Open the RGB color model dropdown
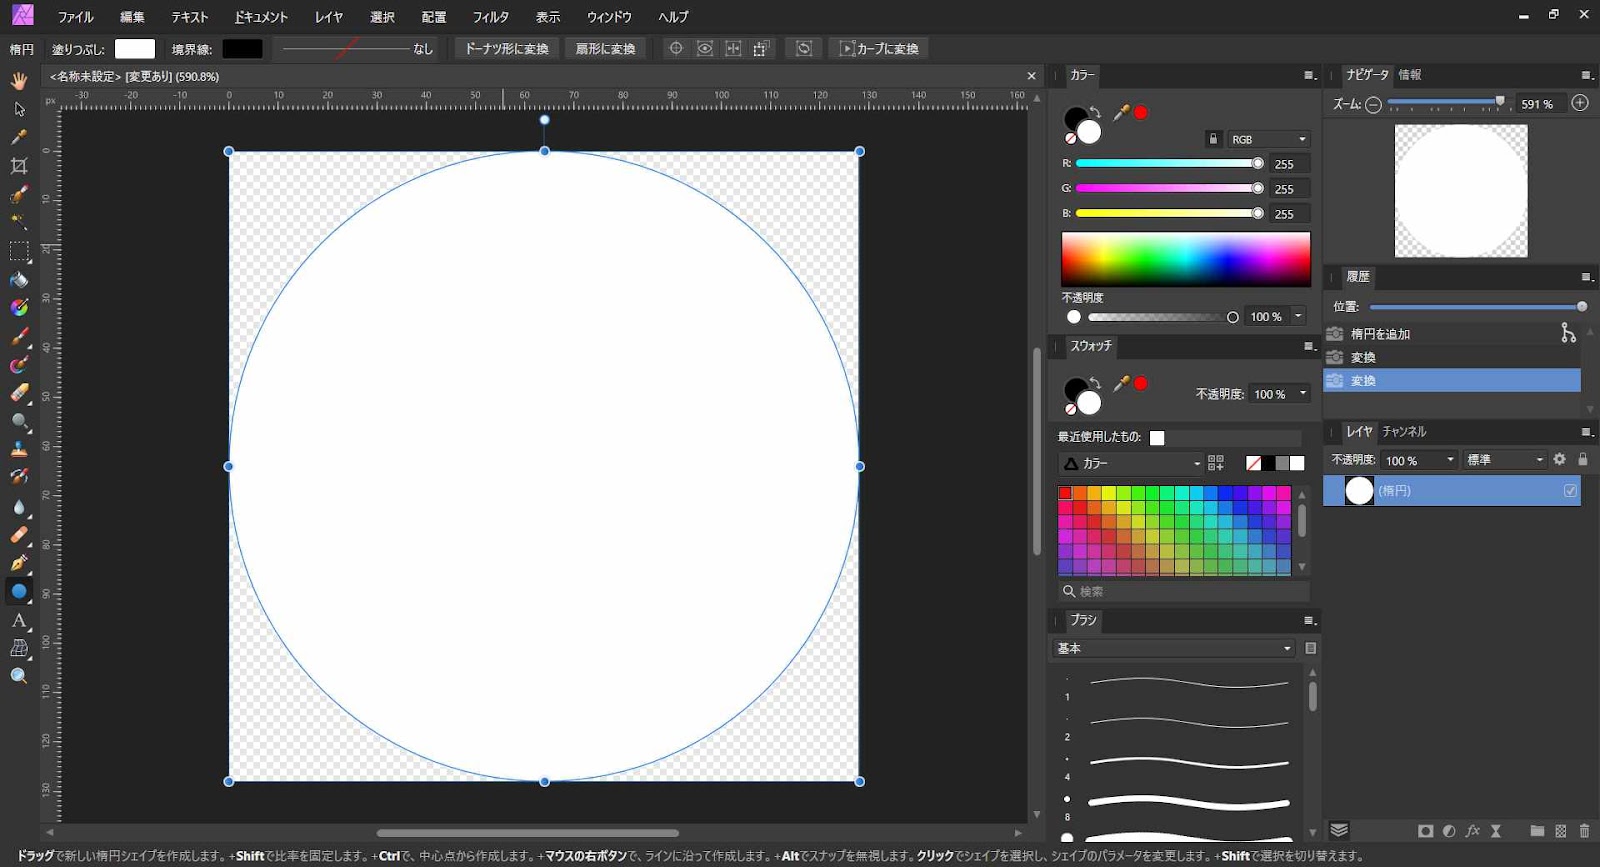Viewport: 1600px width, 867px height. click(1268, 139)
